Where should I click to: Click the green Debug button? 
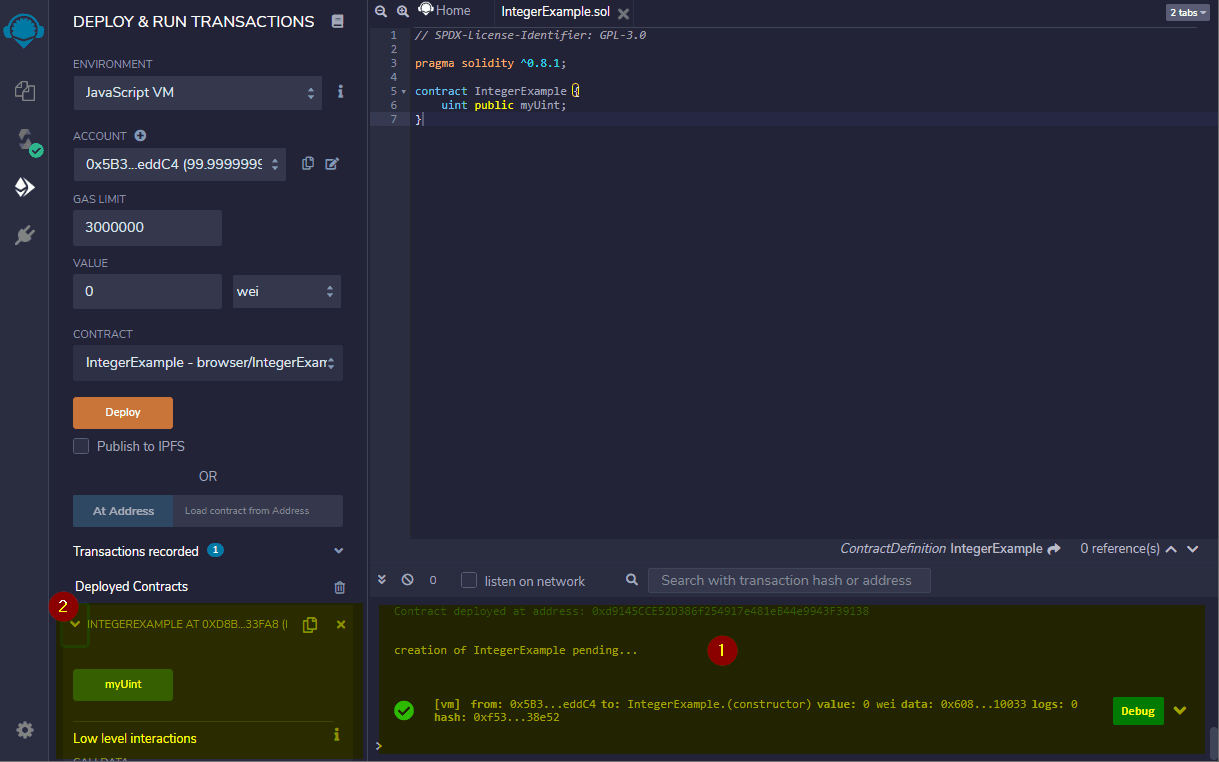[x=1138, y=711]
